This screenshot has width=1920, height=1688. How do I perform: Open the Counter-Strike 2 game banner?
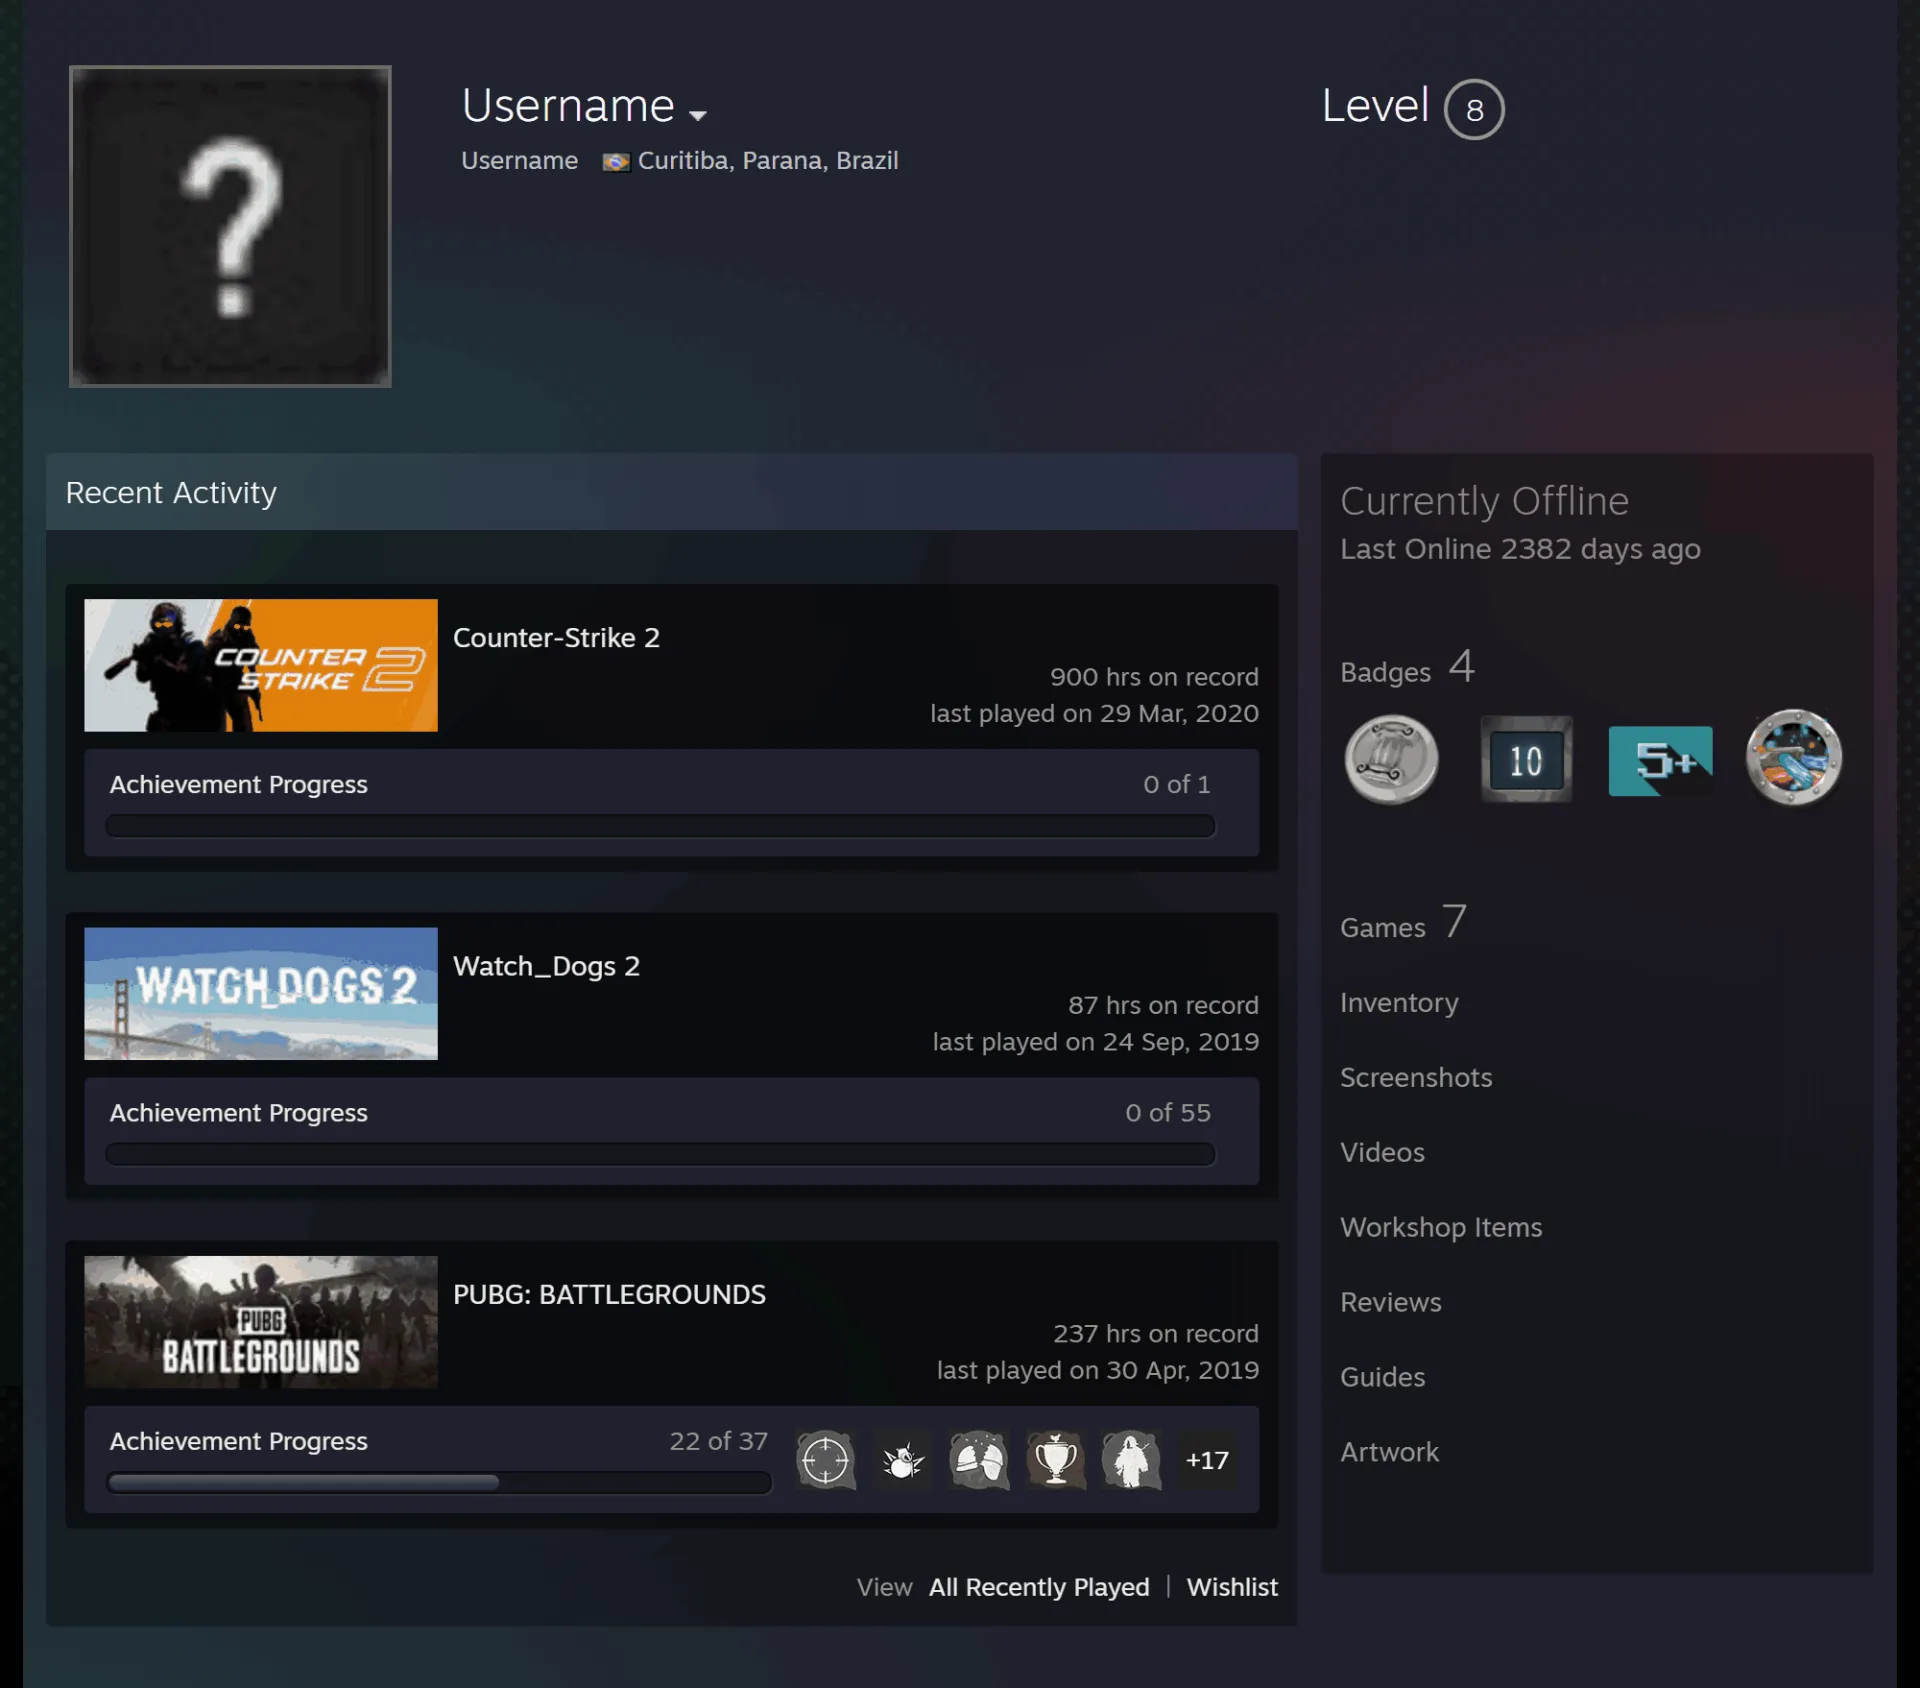261,665
